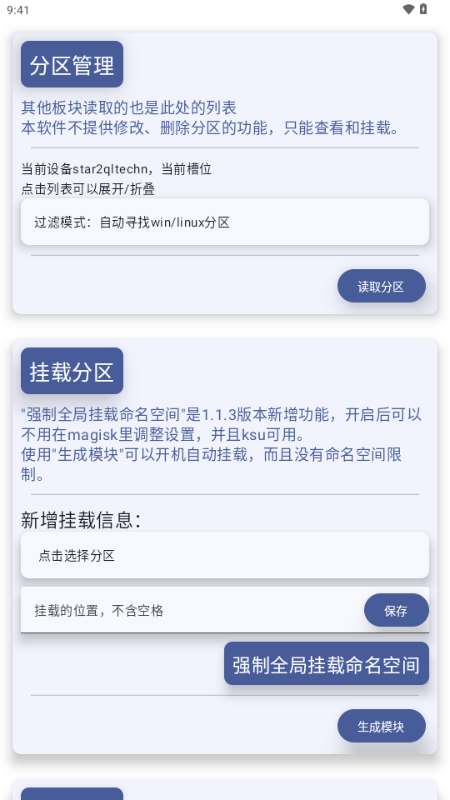The height and width of the screenshot is (800, 450).
Task: Tap the partially visible card header at bottom
Action: (72, 794)
